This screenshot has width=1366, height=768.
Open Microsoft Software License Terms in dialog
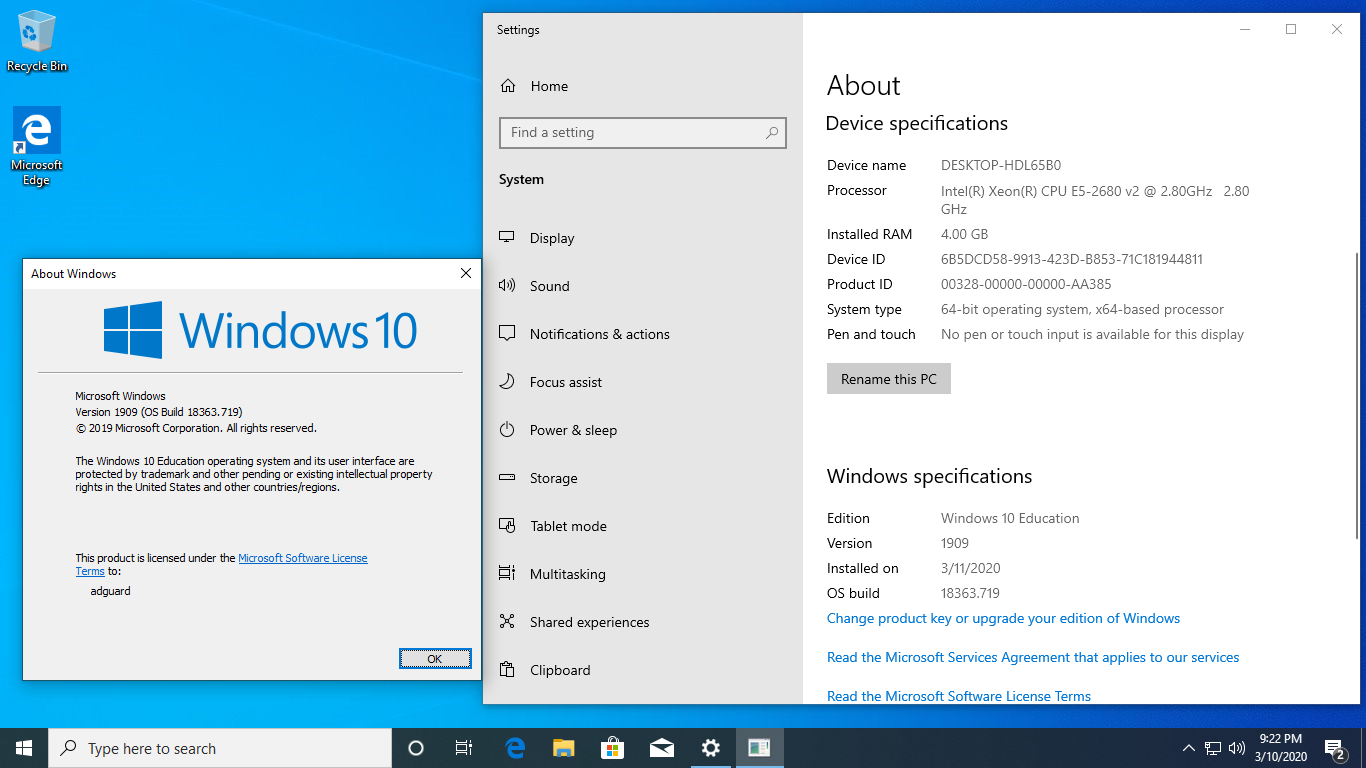[x=302, y=558]
